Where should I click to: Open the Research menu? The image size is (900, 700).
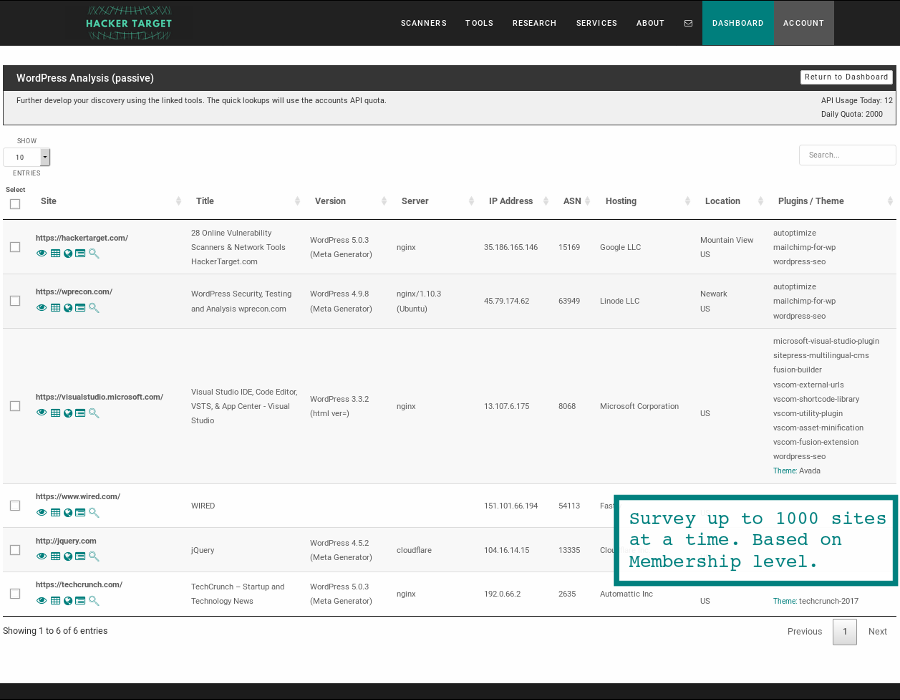534,24
